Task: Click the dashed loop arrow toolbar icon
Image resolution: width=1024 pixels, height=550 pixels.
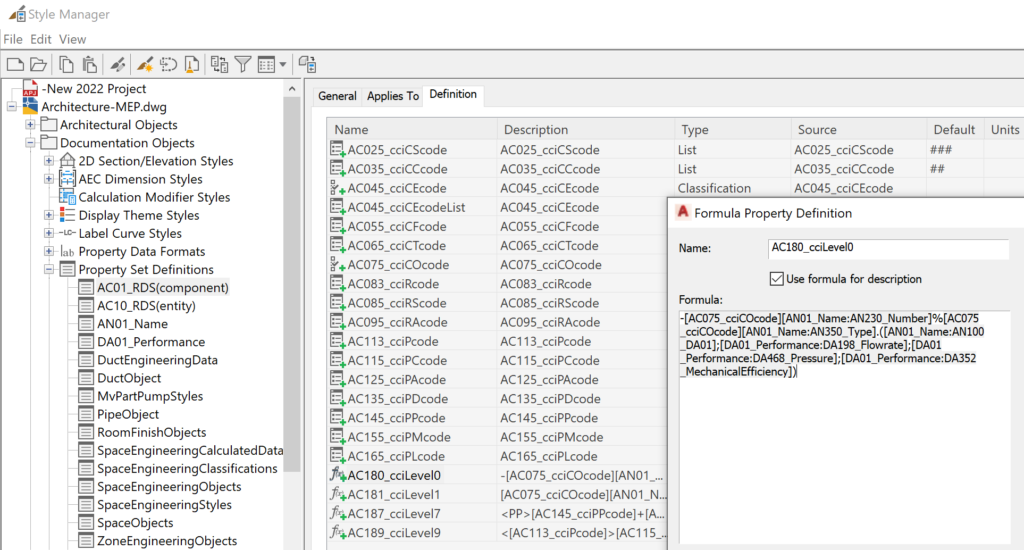Action: click(168, 64)
